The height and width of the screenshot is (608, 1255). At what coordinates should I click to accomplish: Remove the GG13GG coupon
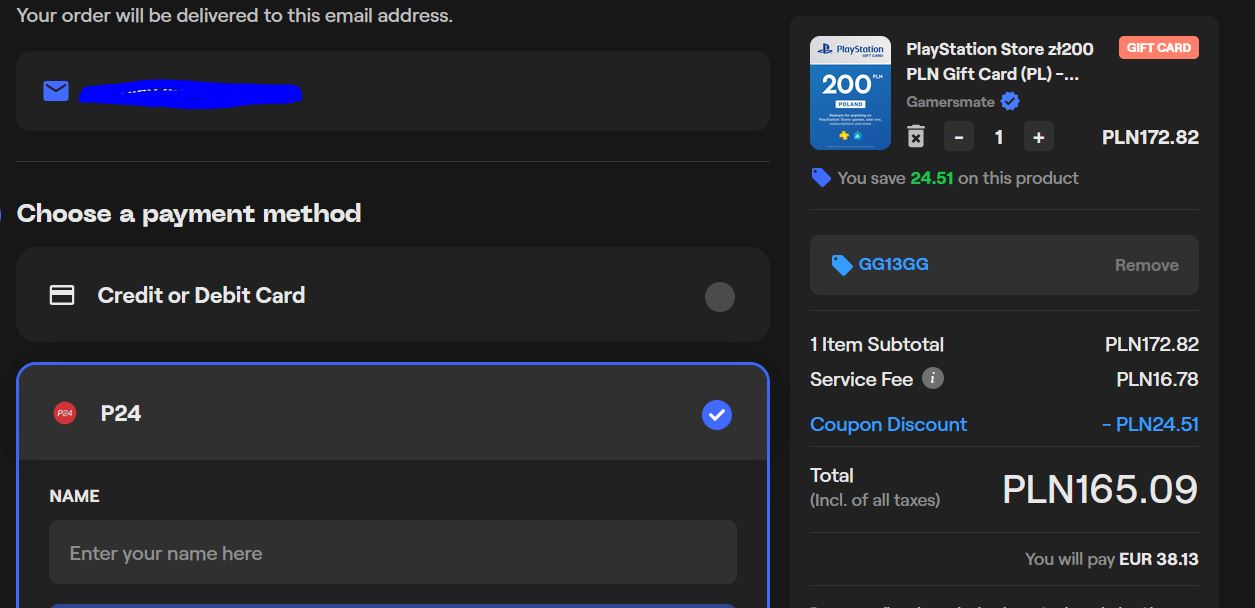pyautogui.click(x=1147, y=265)
